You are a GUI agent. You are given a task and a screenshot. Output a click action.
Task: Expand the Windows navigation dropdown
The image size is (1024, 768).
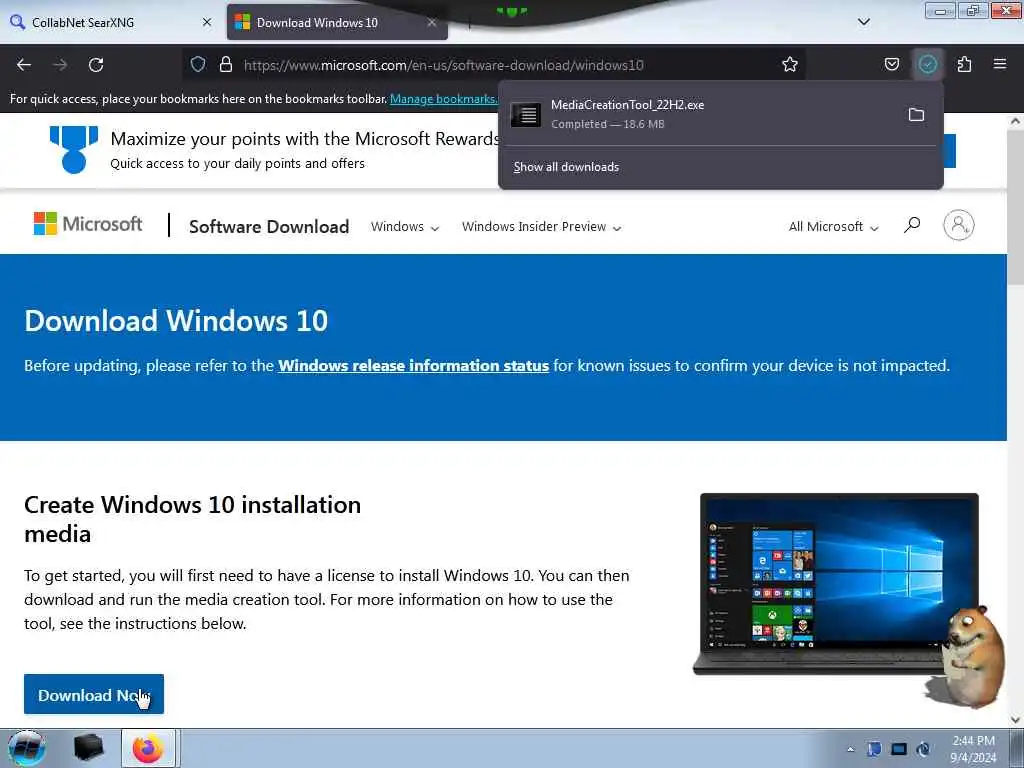pos(405,227)
